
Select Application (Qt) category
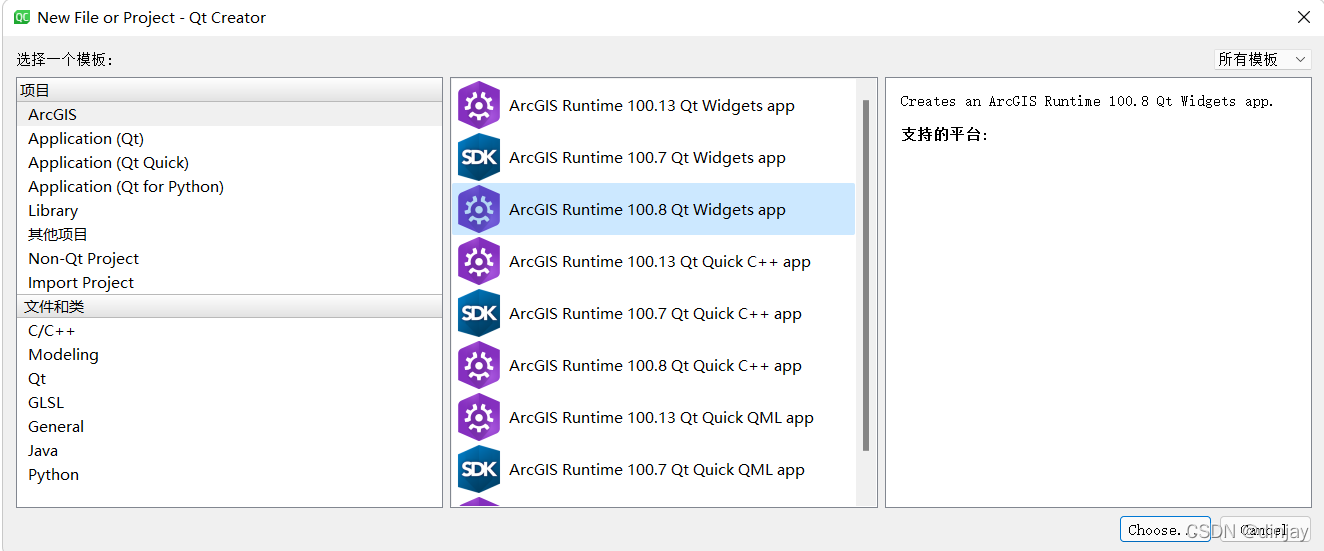point(229,138)
